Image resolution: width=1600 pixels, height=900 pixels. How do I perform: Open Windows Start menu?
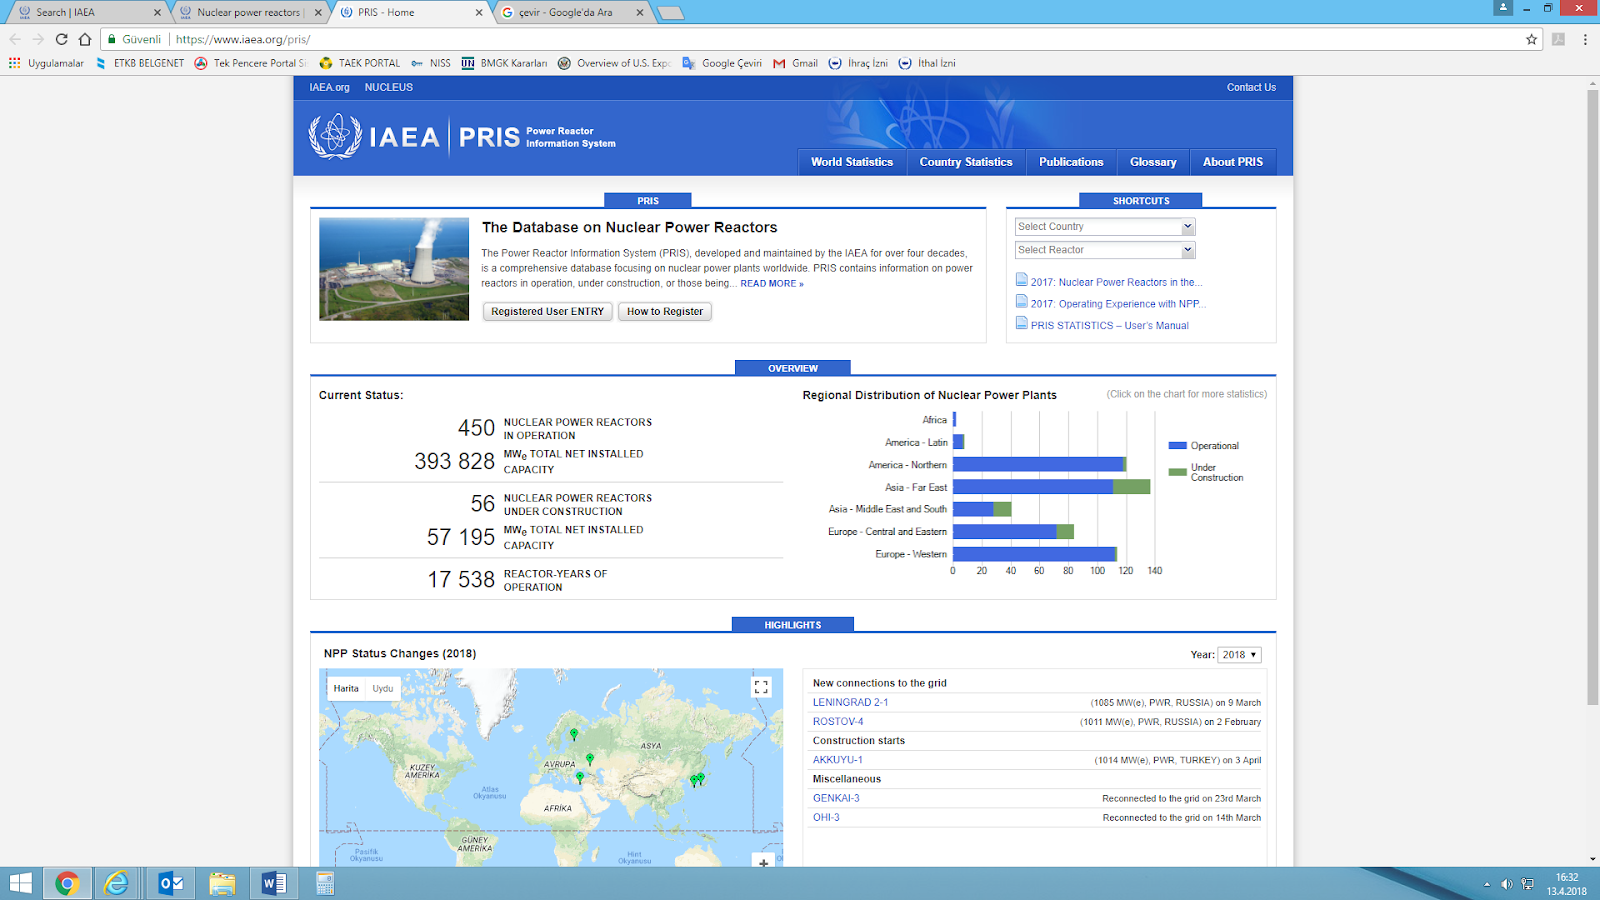tap(20, 883)
